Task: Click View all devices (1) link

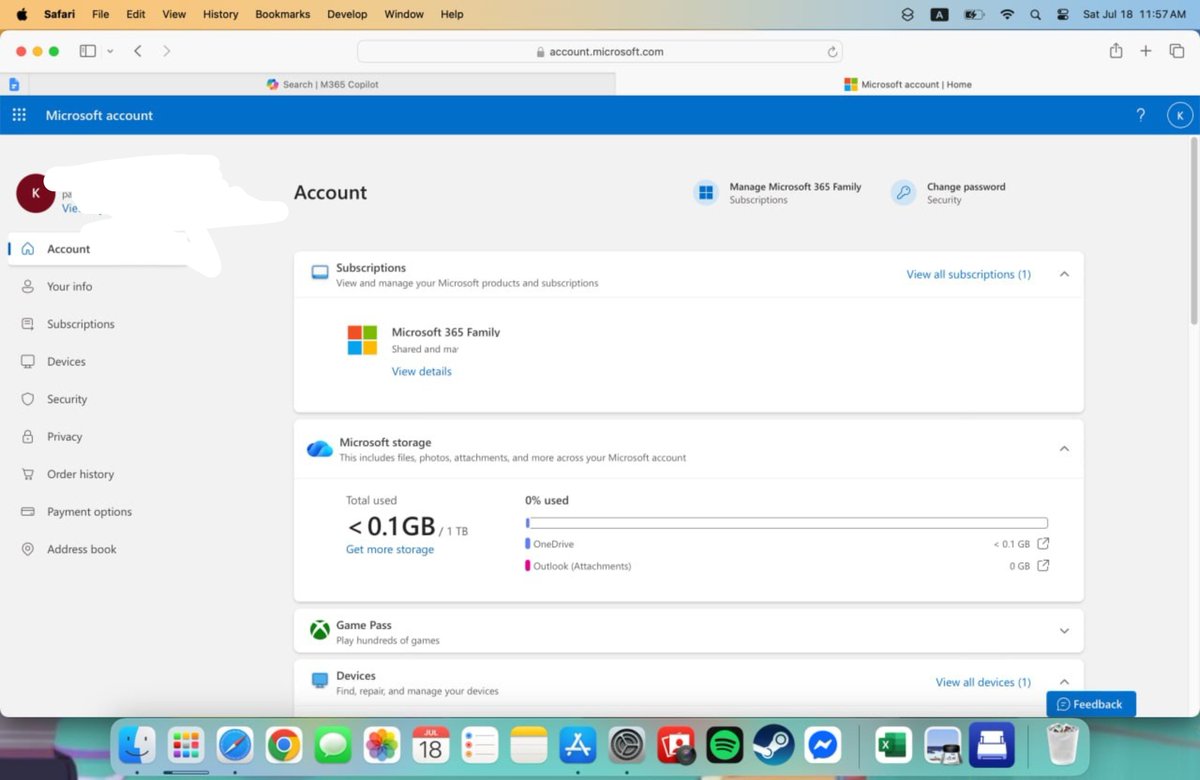Action: coord(983,682)
